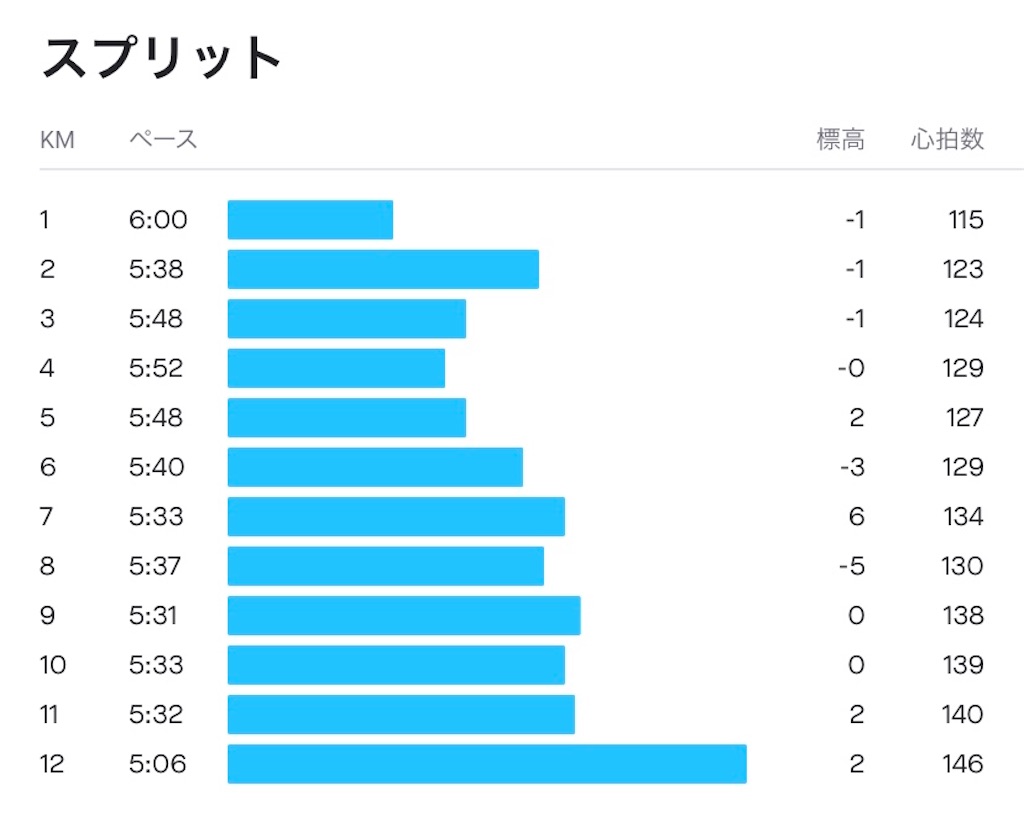Select the bar for 5:37 pace
The image size is (1024, 837).
point(386,566)
